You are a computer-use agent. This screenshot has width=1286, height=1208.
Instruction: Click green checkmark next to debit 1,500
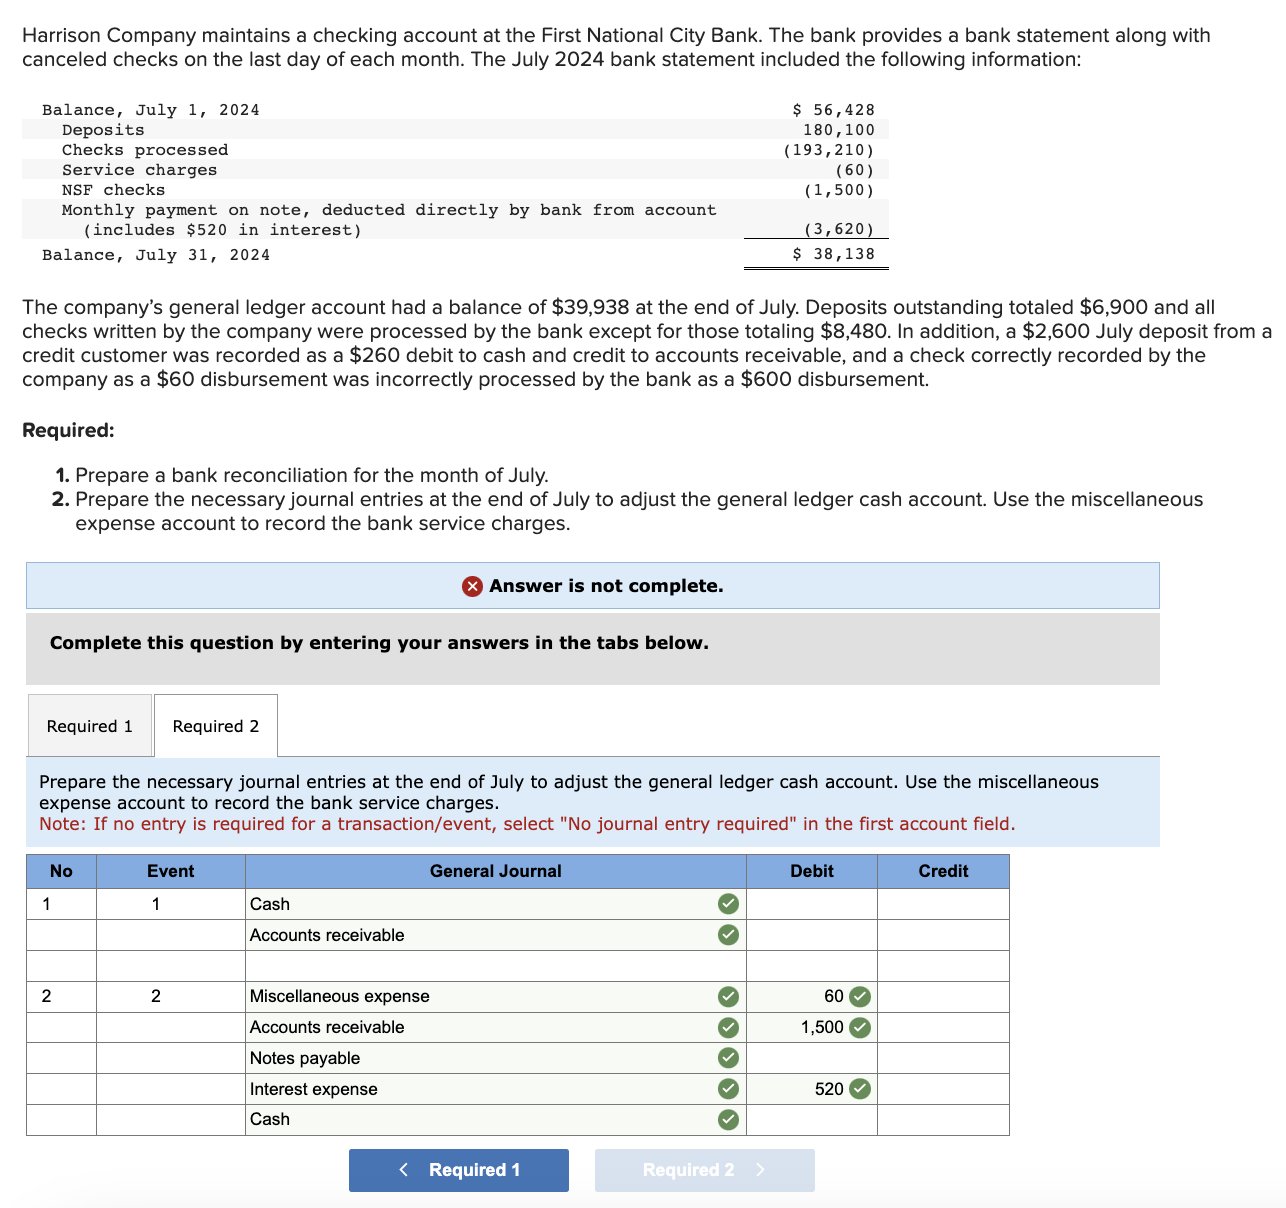[x=860, y=1027]
